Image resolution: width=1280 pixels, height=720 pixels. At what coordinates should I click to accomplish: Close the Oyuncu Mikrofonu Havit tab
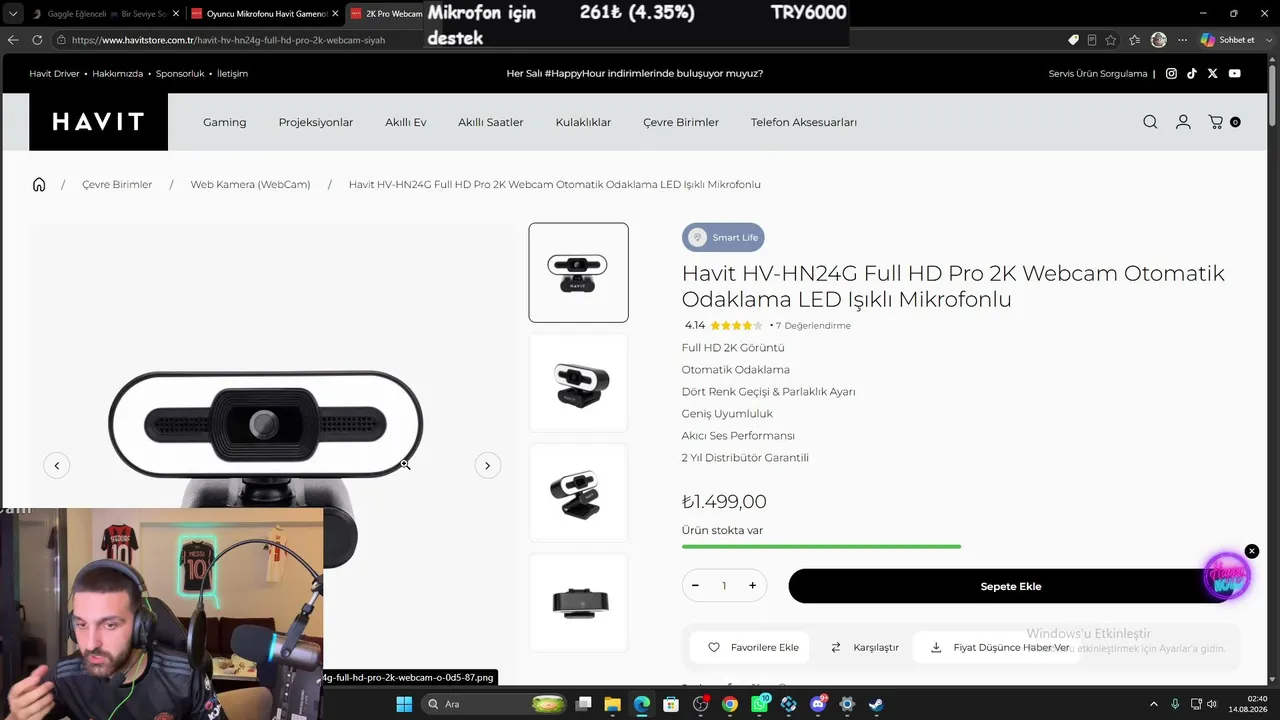[x=336, y=14]
